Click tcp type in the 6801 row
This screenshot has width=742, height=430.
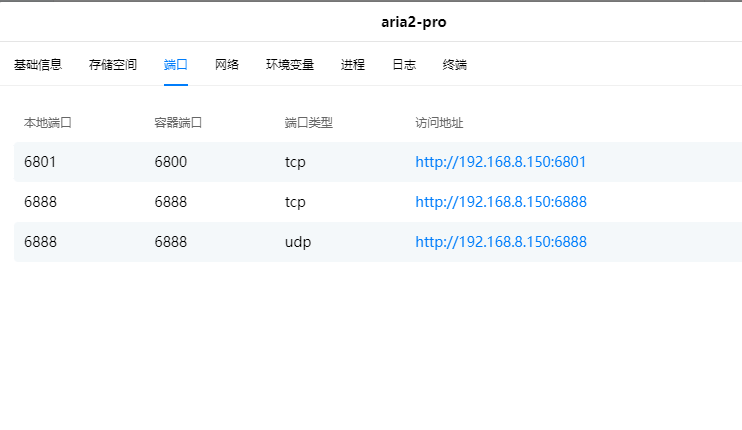(x=295, y=162)
